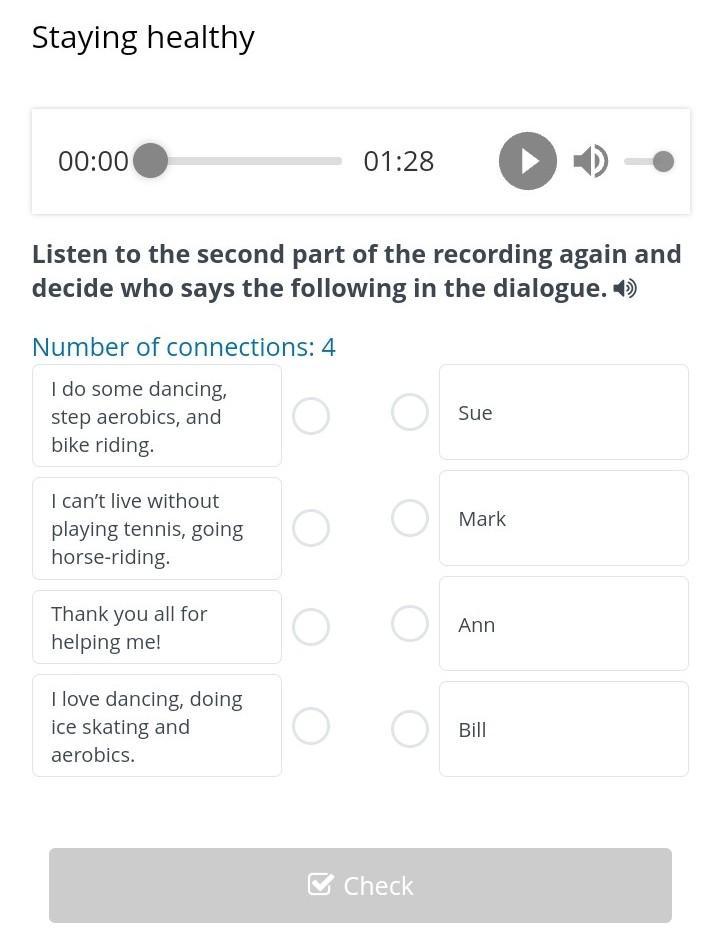Adjust the volume slider knob
Image resolution: width=720 pixels, height=949 pixels.
click(663, 162)
